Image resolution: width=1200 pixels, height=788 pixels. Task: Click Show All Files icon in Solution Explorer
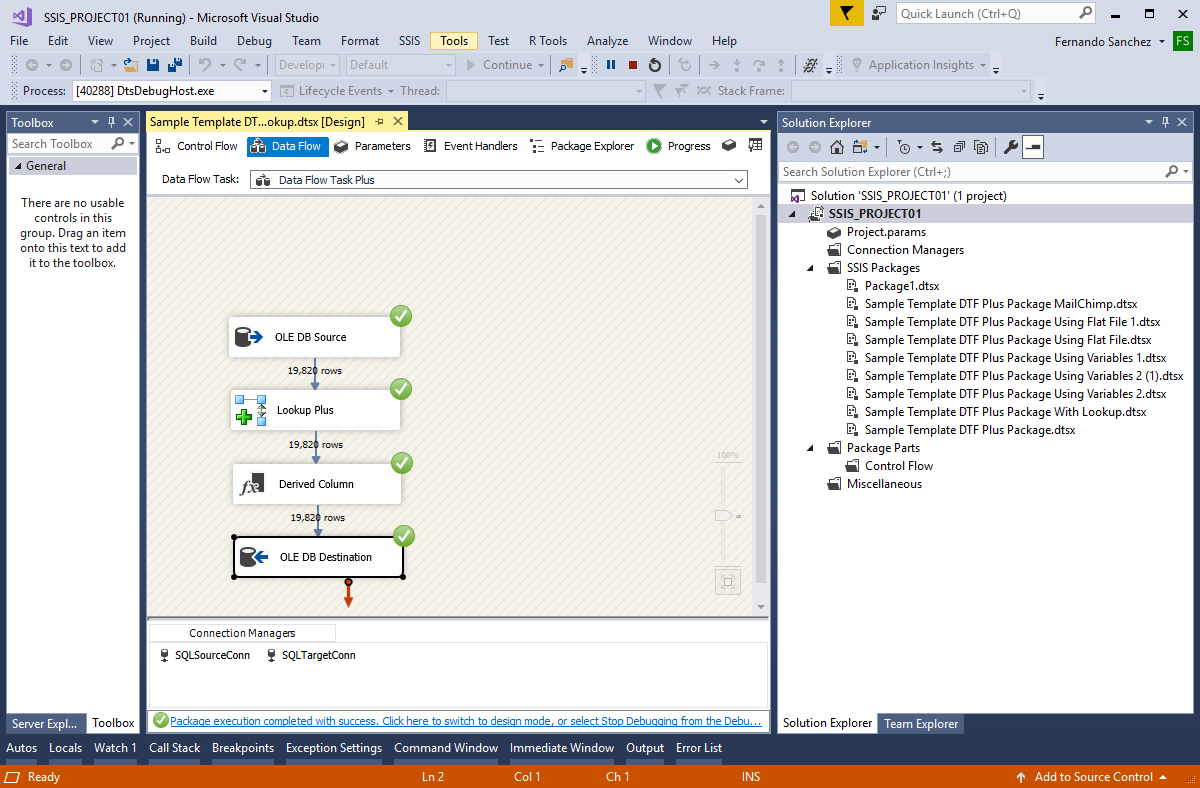pyautogui.click(x=981, y=147)
